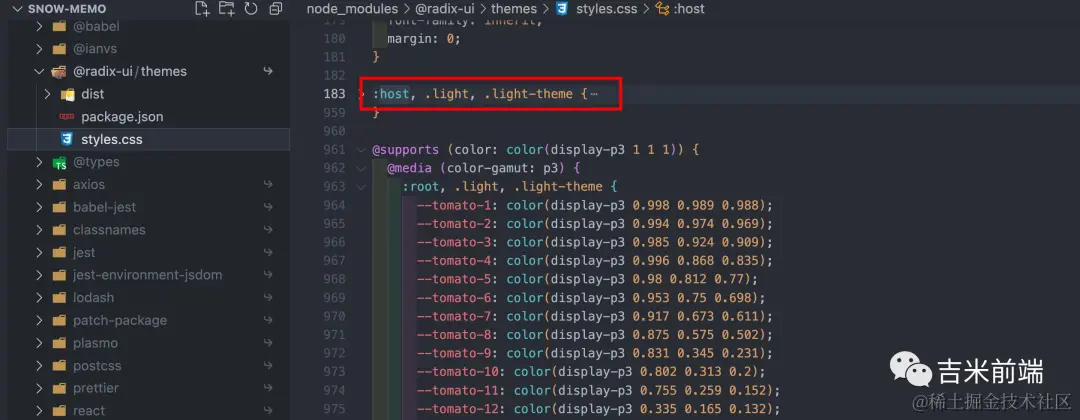Screen dimensions: 1080x420
Task: Click the CSS icon beside styles.css in tree
Action: click(x=67, y=139)
